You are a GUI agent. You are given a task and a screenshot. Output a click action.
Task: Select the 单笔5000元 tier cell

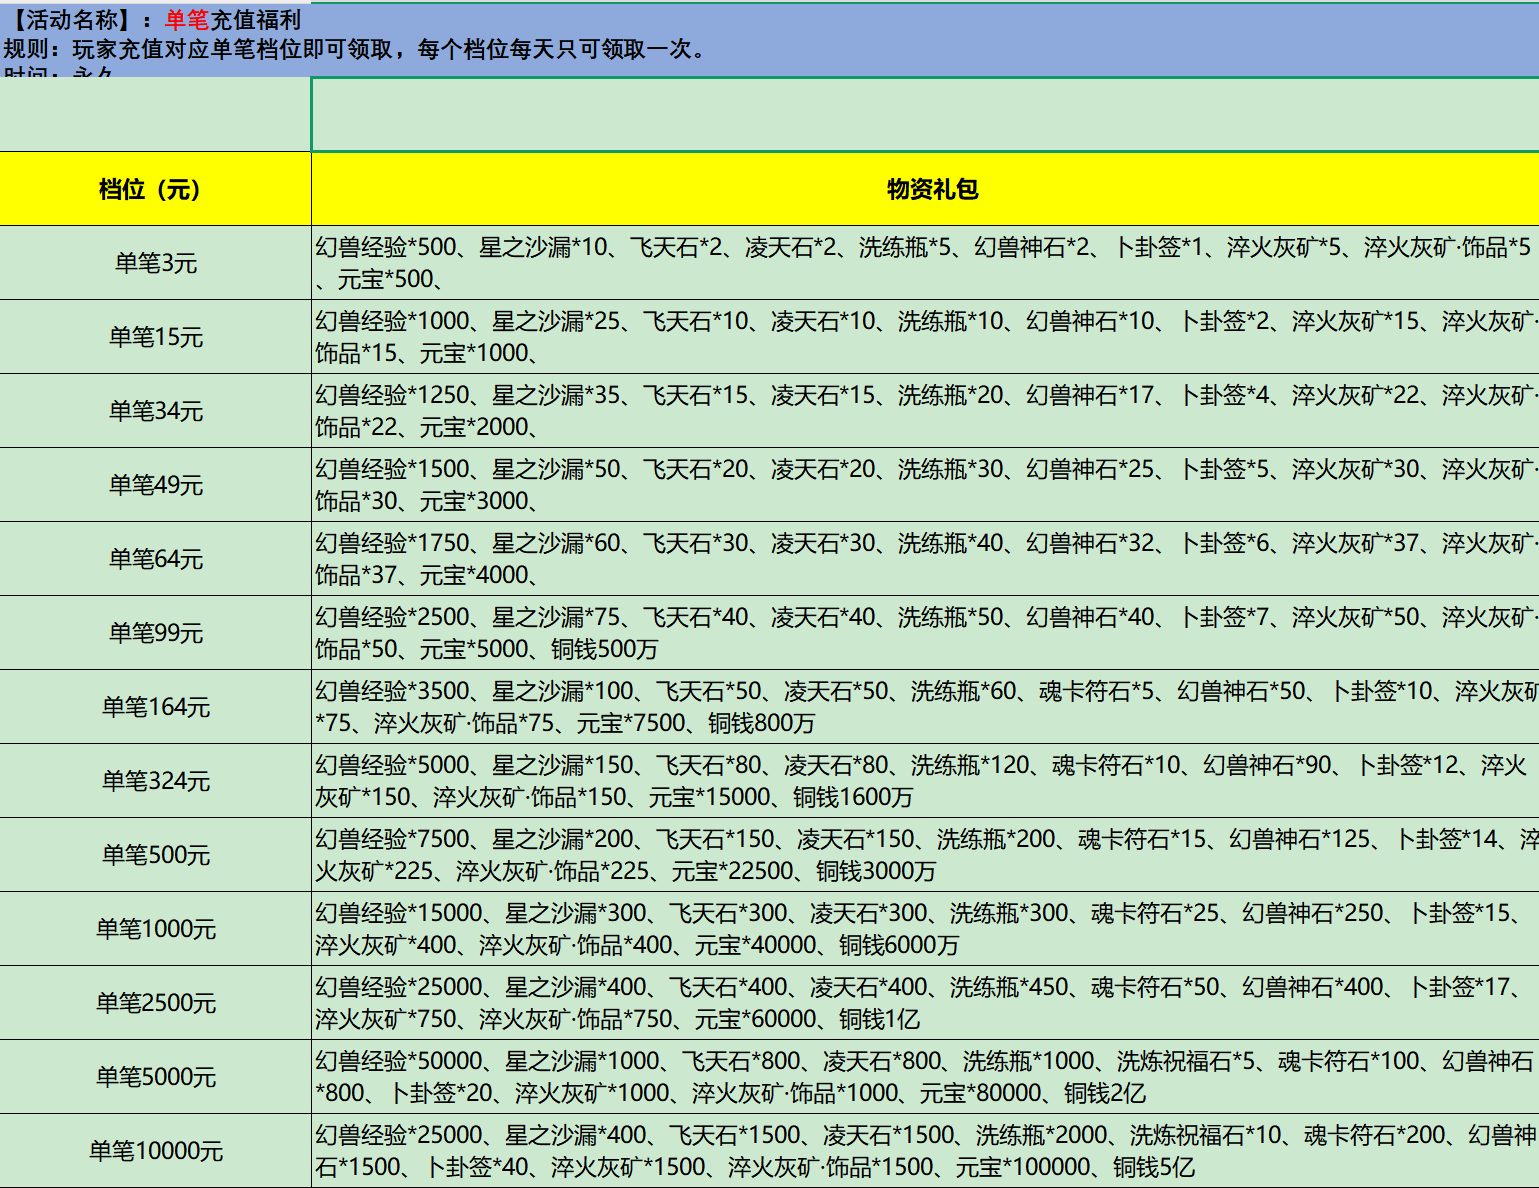(x=155, y=1077)
